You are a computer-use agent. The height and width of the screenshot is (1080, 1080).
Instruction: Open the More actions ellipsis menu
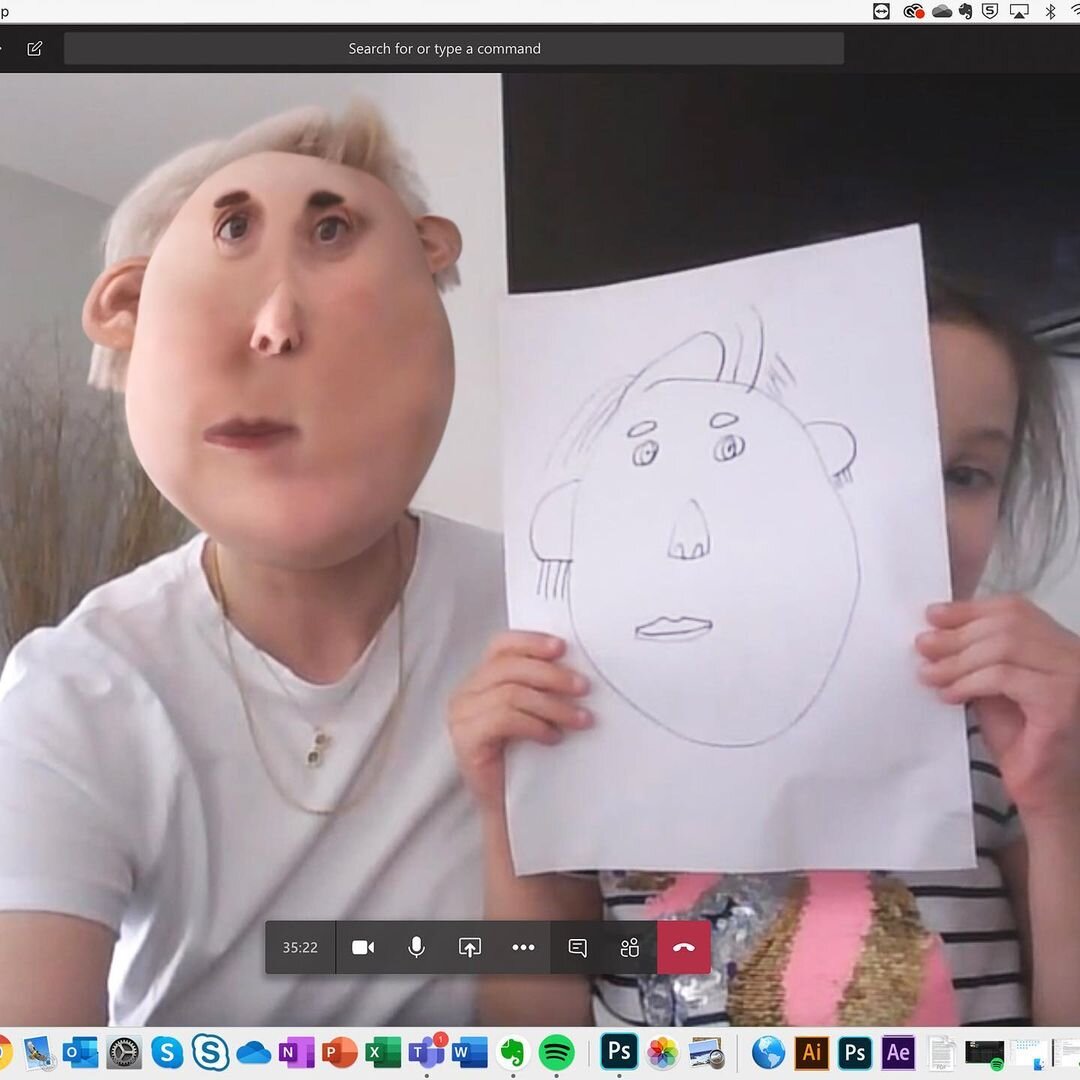(523, 947)
